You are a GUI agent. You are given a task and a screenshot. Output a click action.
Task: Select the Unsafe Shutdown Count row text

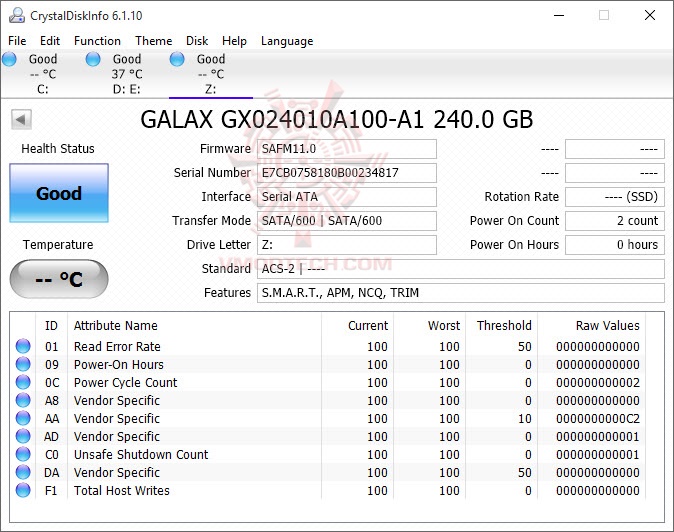coord(141,455)
